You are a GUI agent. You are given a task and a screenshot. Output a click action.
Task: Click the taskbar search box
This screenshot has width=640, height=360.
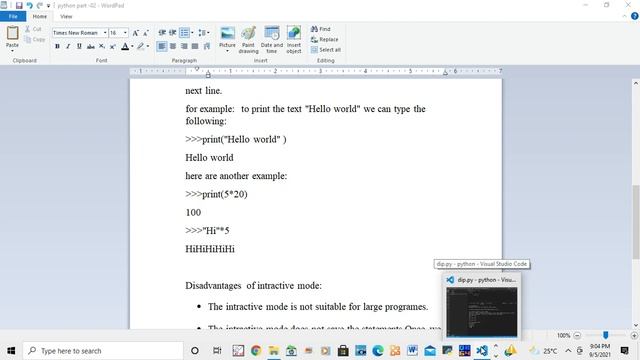click(103, 351)
